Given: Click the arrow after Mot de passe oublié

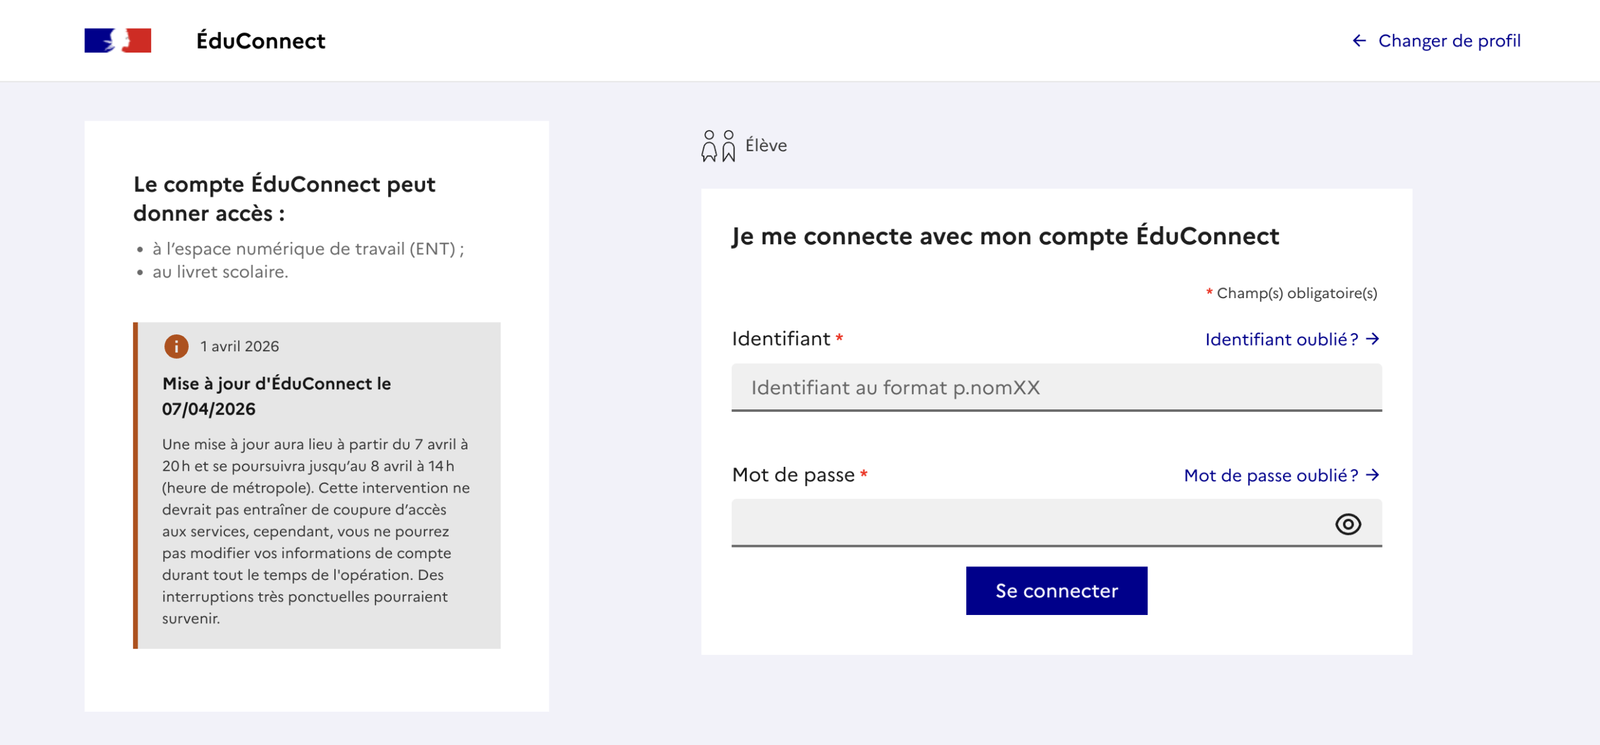Looking at the screenshot, I should pyautogui.click(x=1373, y=475).
